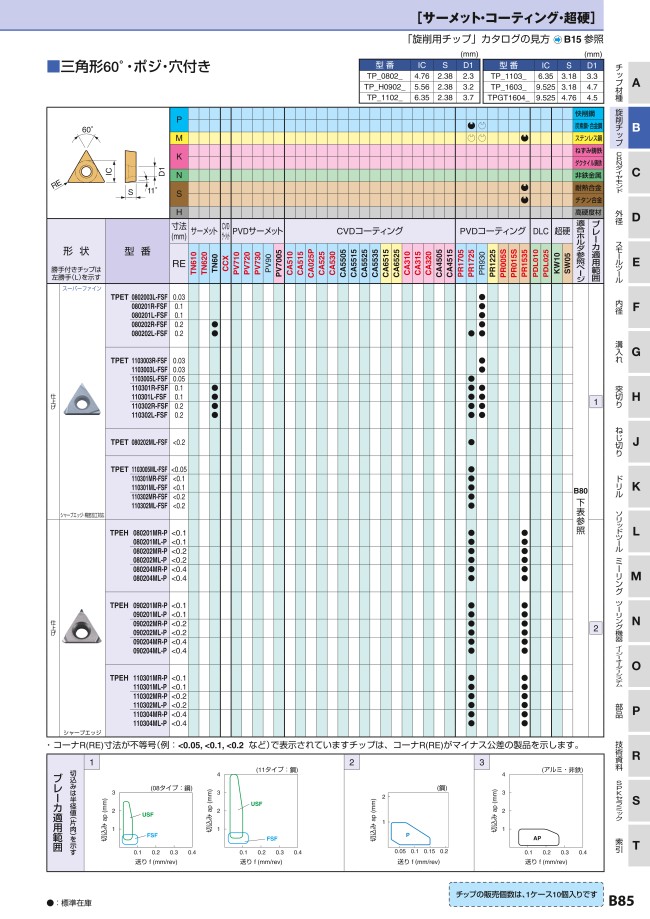Select the blue P material class cell
This screenshot has width=650, height=919.
point(179,120)
